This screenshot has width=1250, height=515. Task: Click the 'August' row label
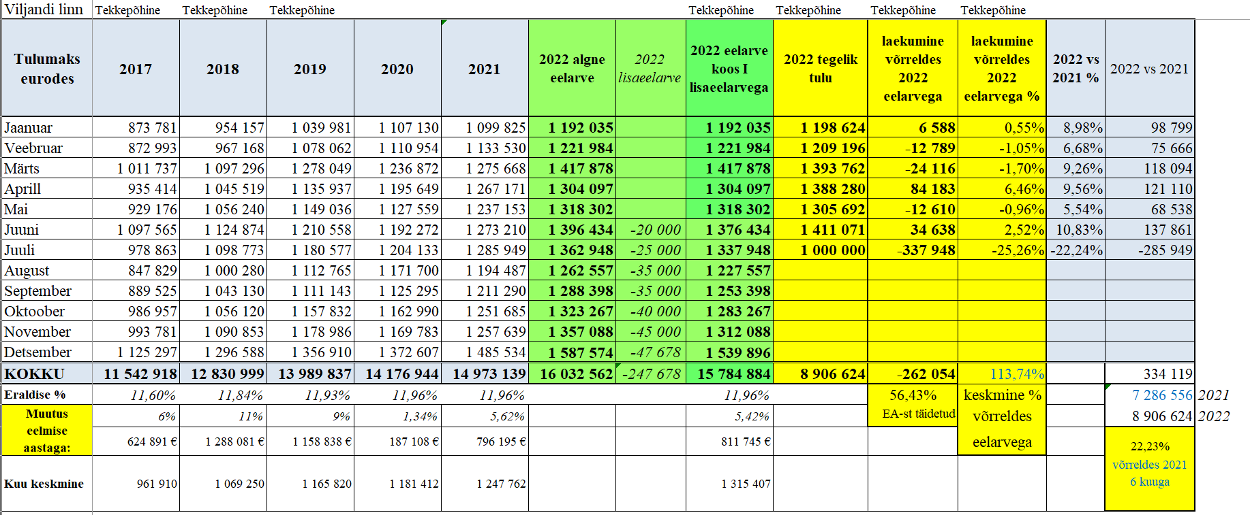47,270
